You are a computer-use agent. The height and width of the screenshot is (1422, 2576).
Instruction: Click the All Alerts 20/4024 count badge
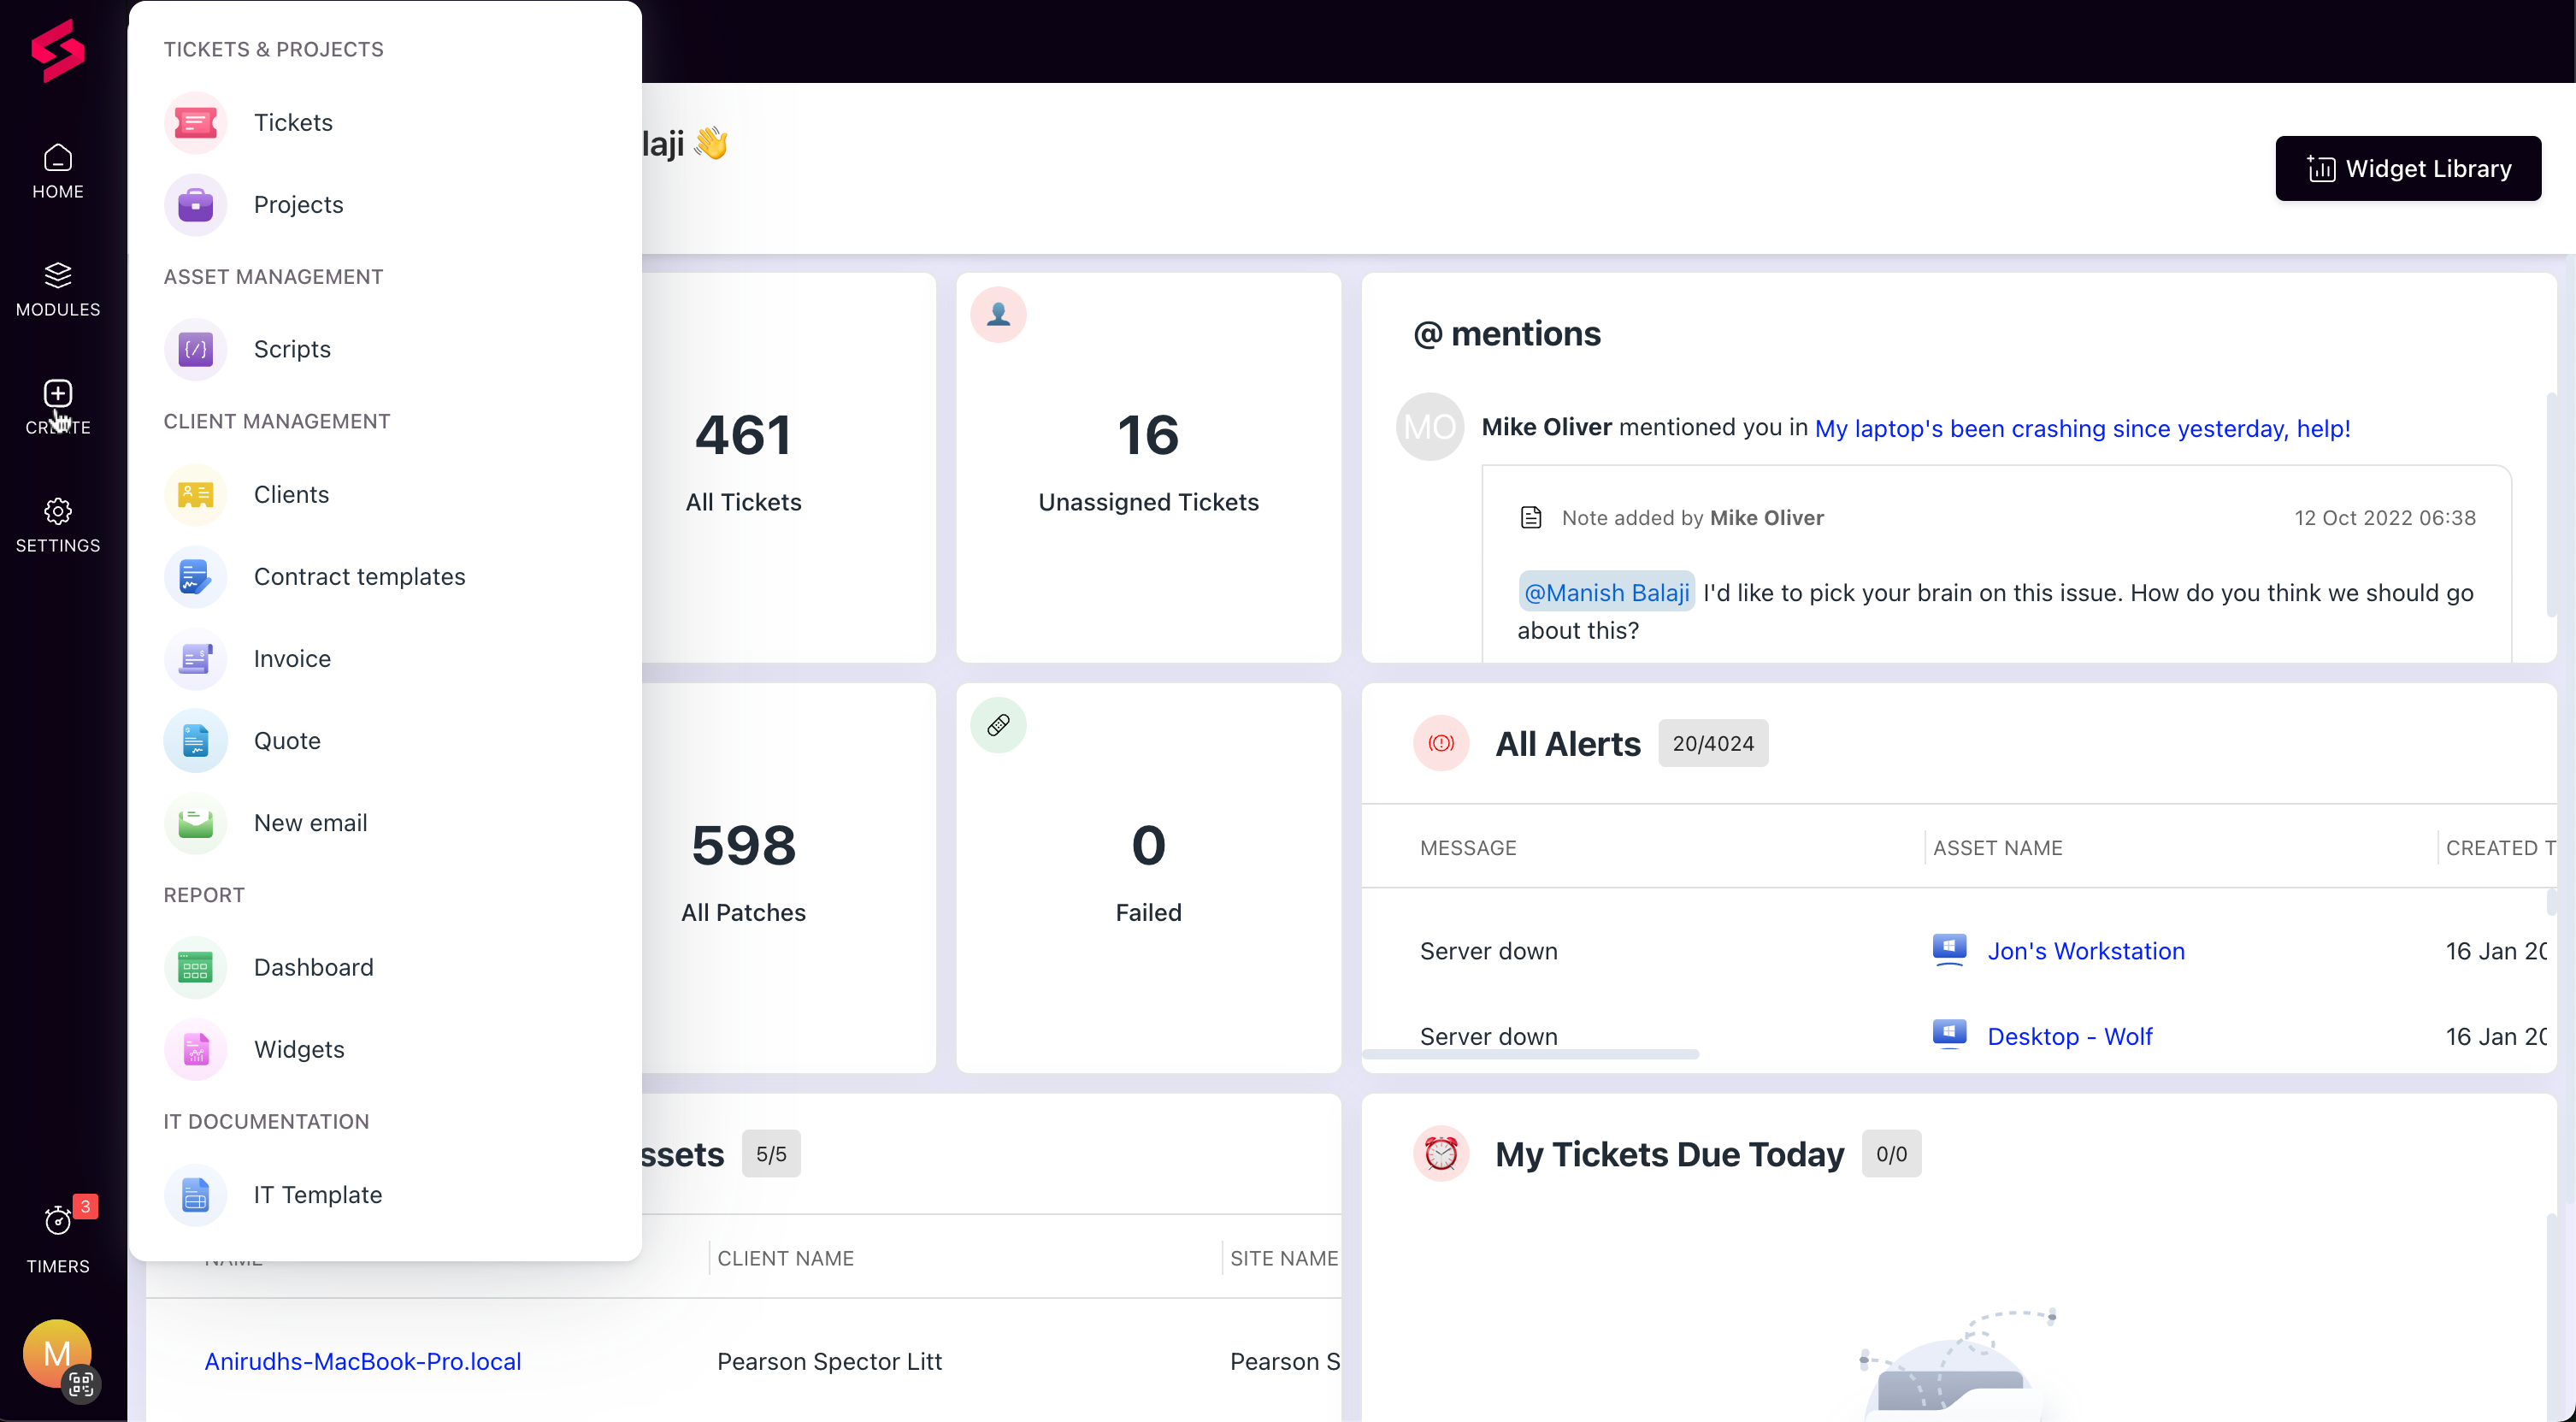pos(1713,743)
